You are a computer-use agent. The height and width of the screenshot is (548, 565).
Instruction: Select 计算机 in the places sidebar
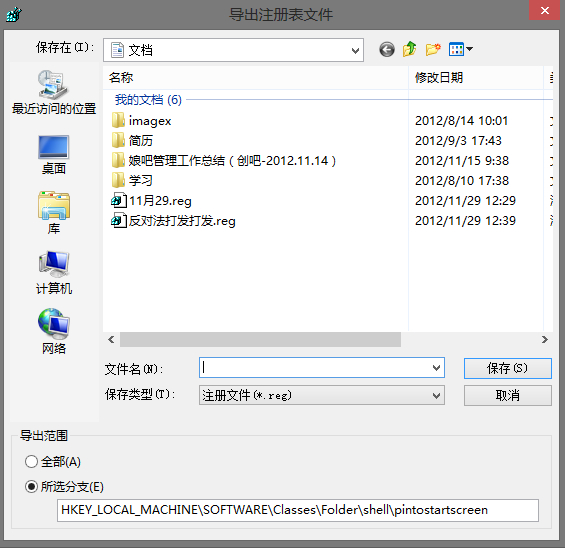54,273
